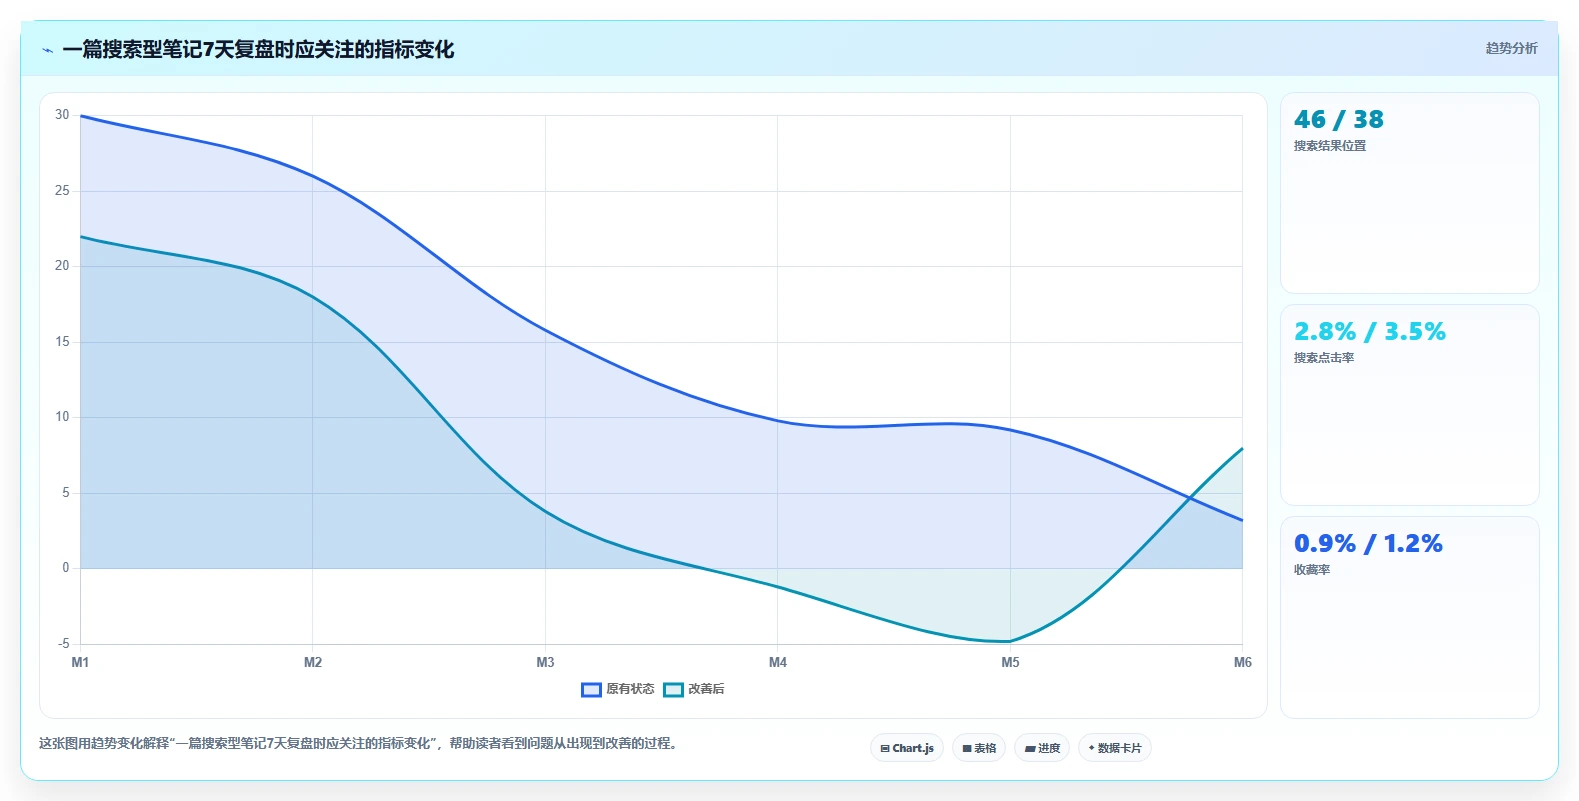Open the 搜索点击率 card showing 2.8% / 3.5%
Screen dimensions: 1579x801
point(1409,405)
